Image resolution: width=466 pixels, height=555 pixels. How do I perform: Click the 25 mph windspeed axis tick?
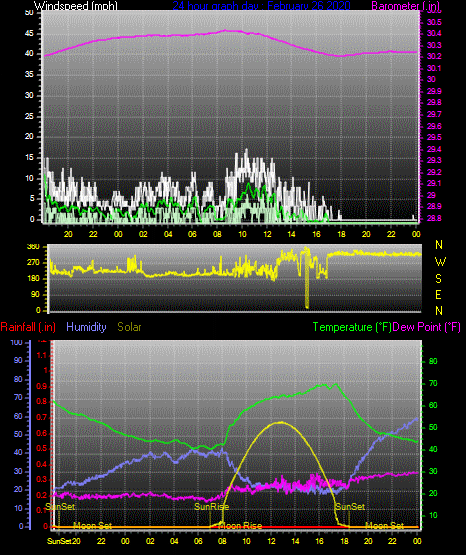29,116
